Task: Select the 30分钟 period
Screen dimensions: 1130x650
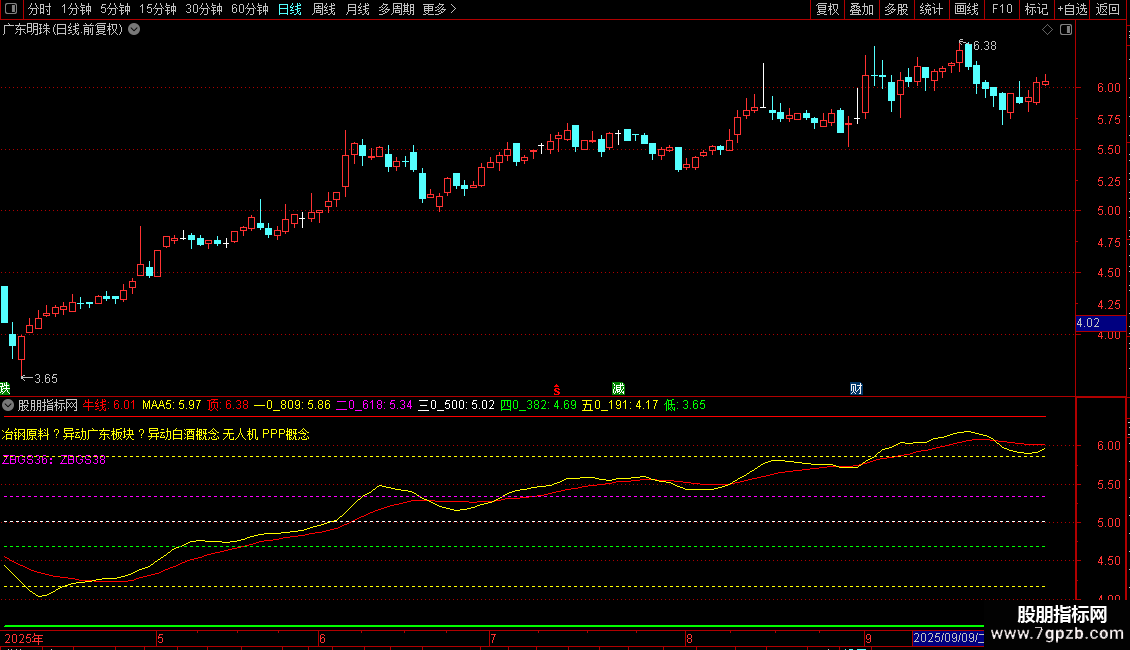Action: click(203, 9)
